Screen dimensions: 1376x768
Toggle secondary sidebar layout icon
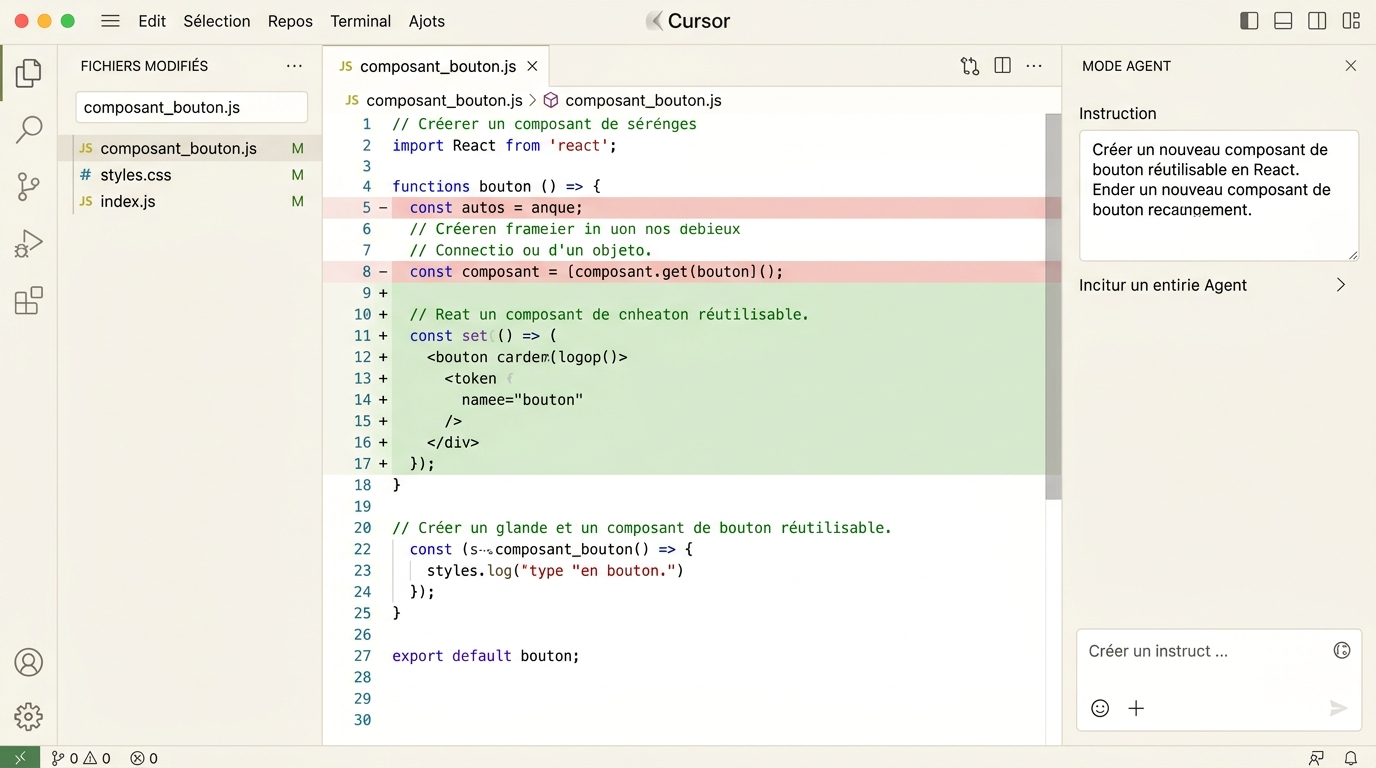(1317, 21)
